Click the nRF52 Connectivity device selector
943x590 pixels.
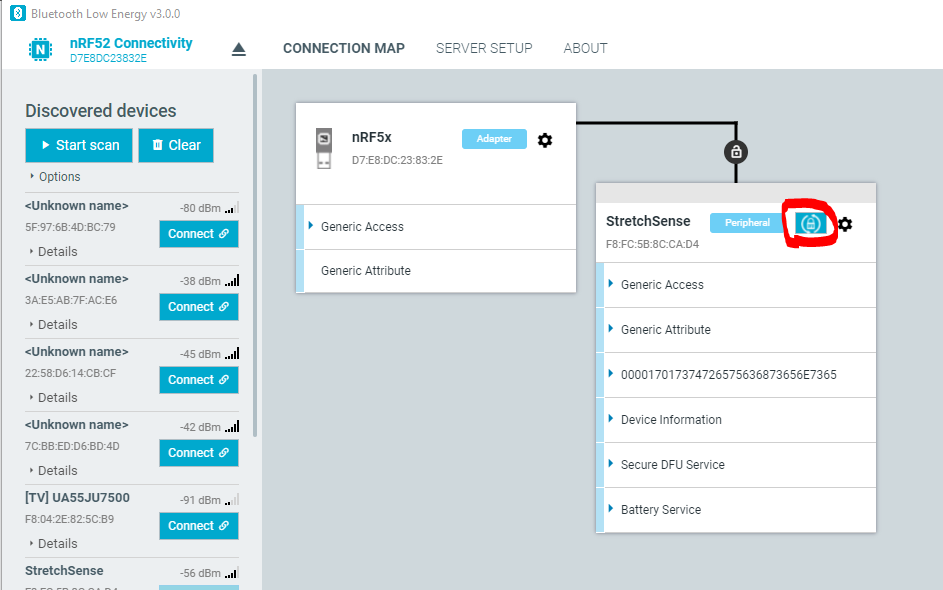pyautogui.click(x=131, y=49)
